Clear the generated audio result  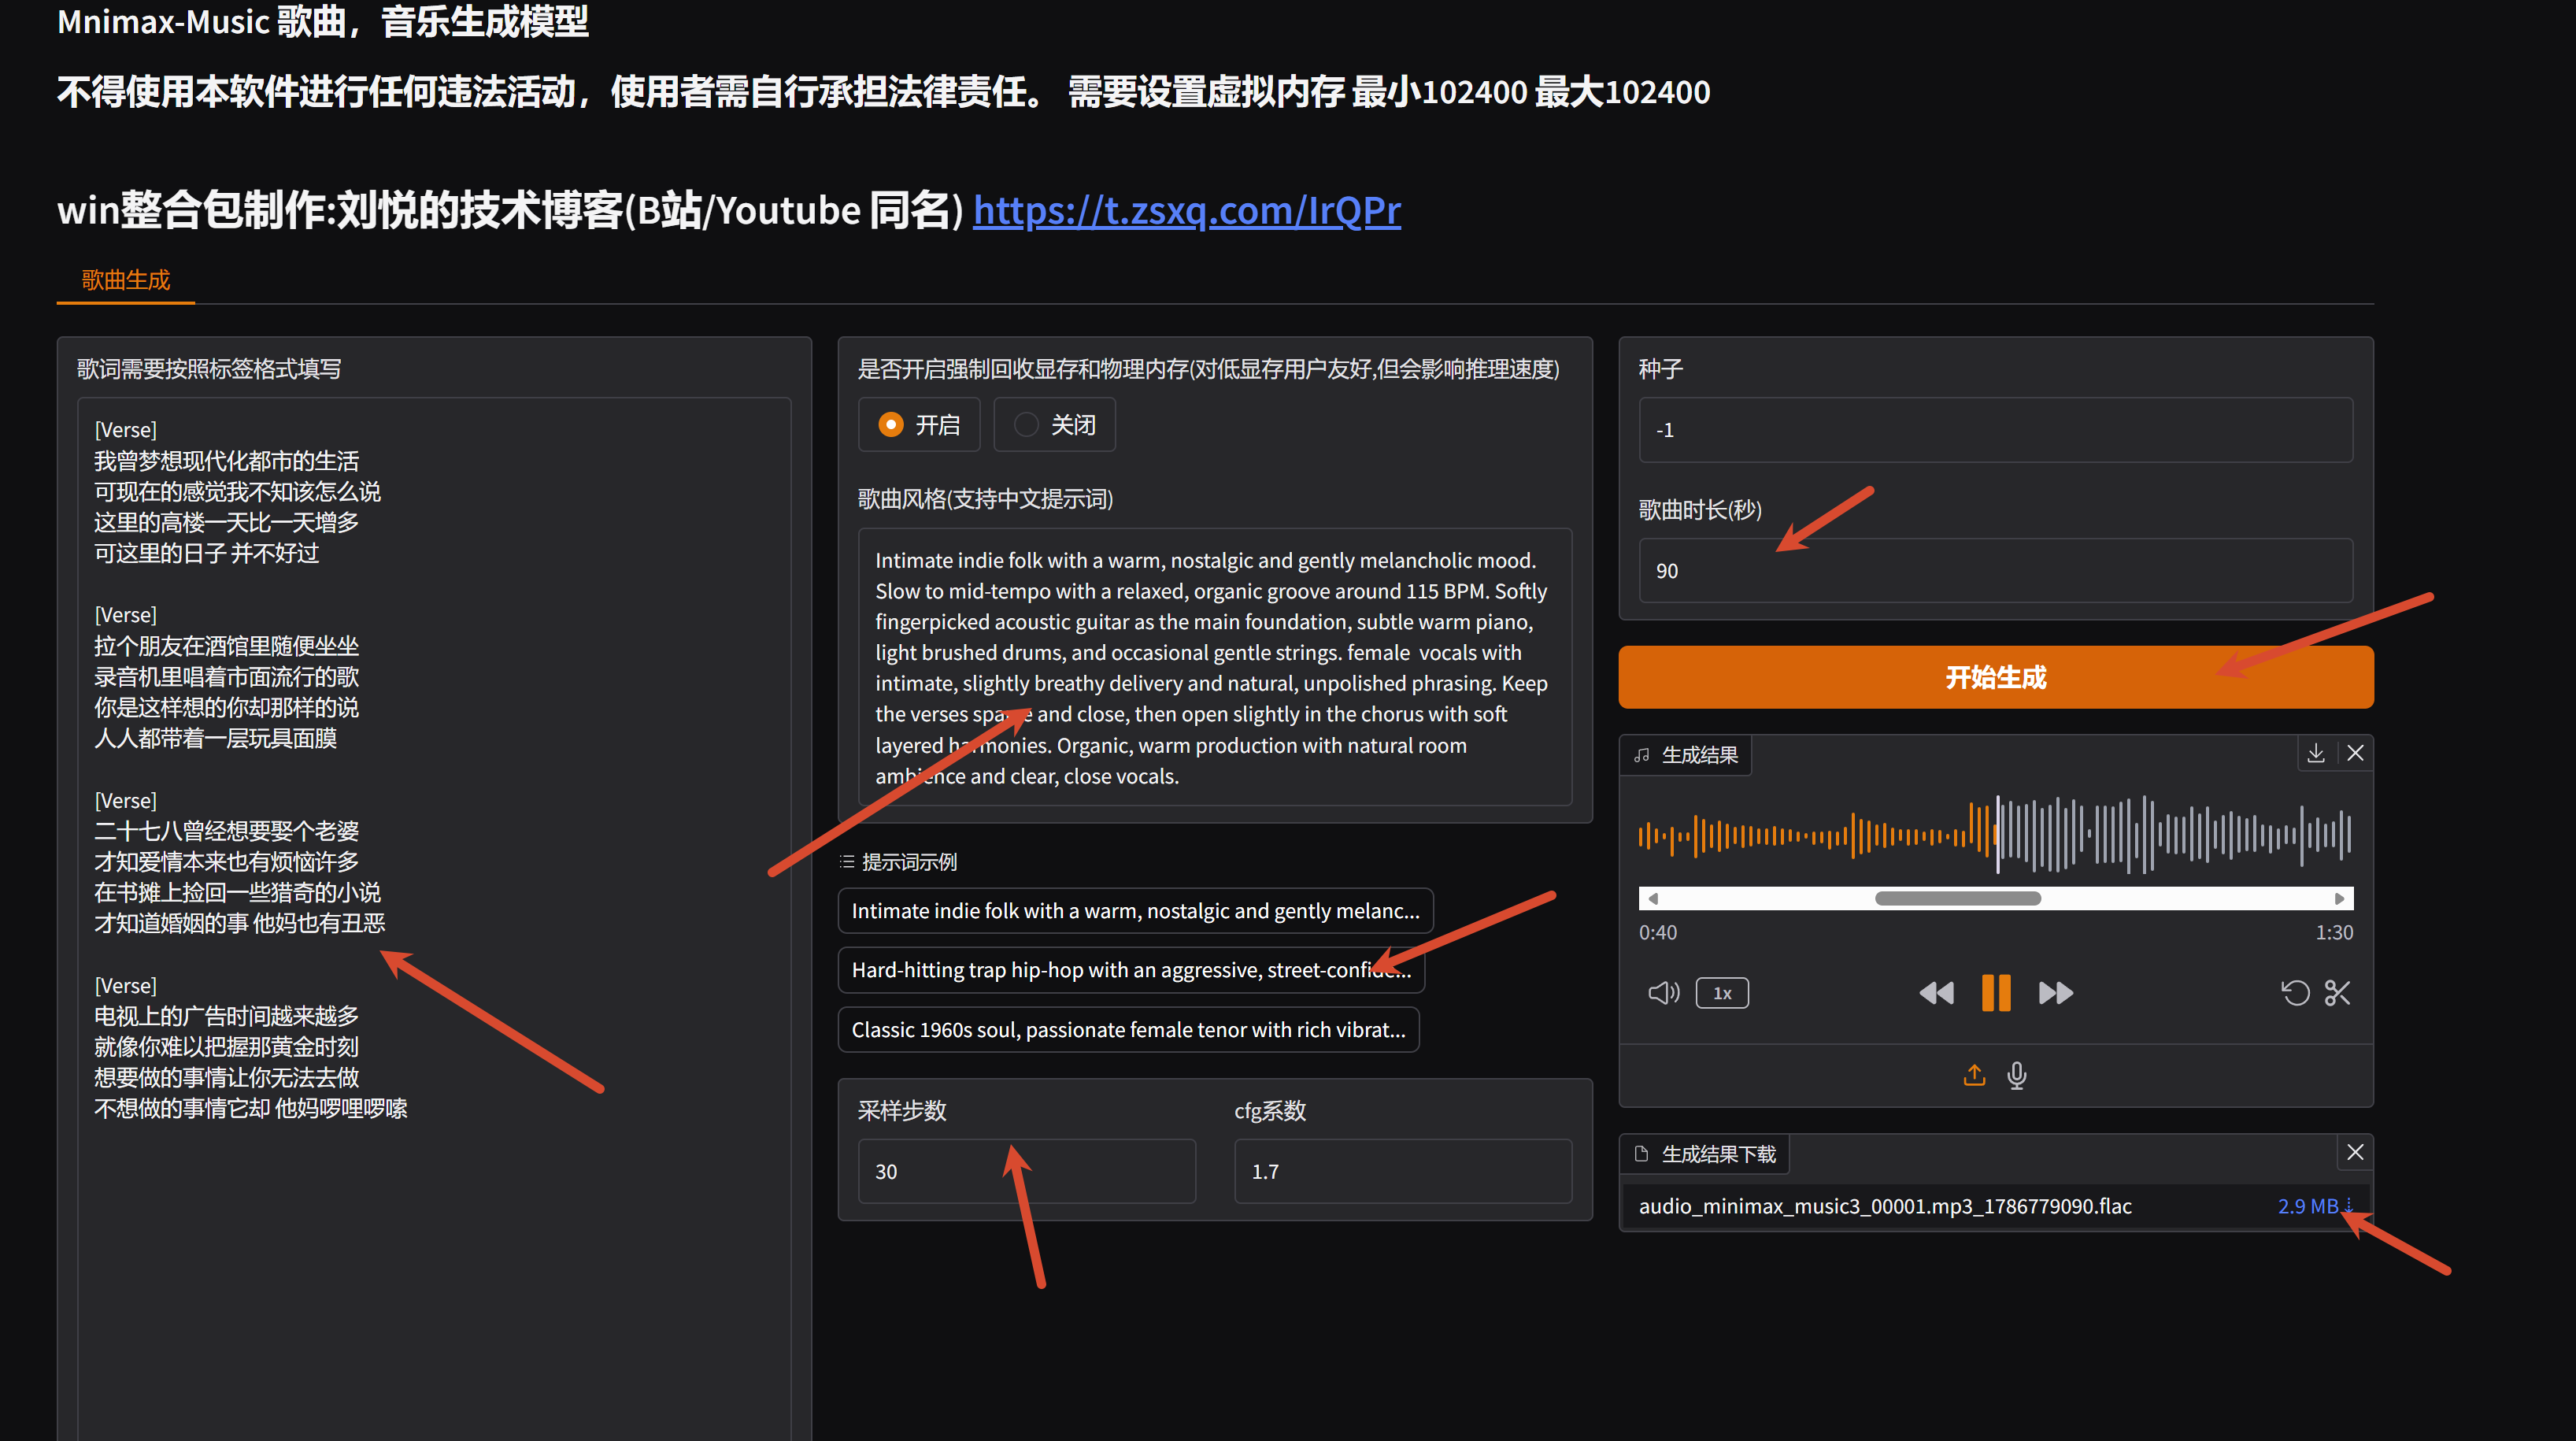2355,753
